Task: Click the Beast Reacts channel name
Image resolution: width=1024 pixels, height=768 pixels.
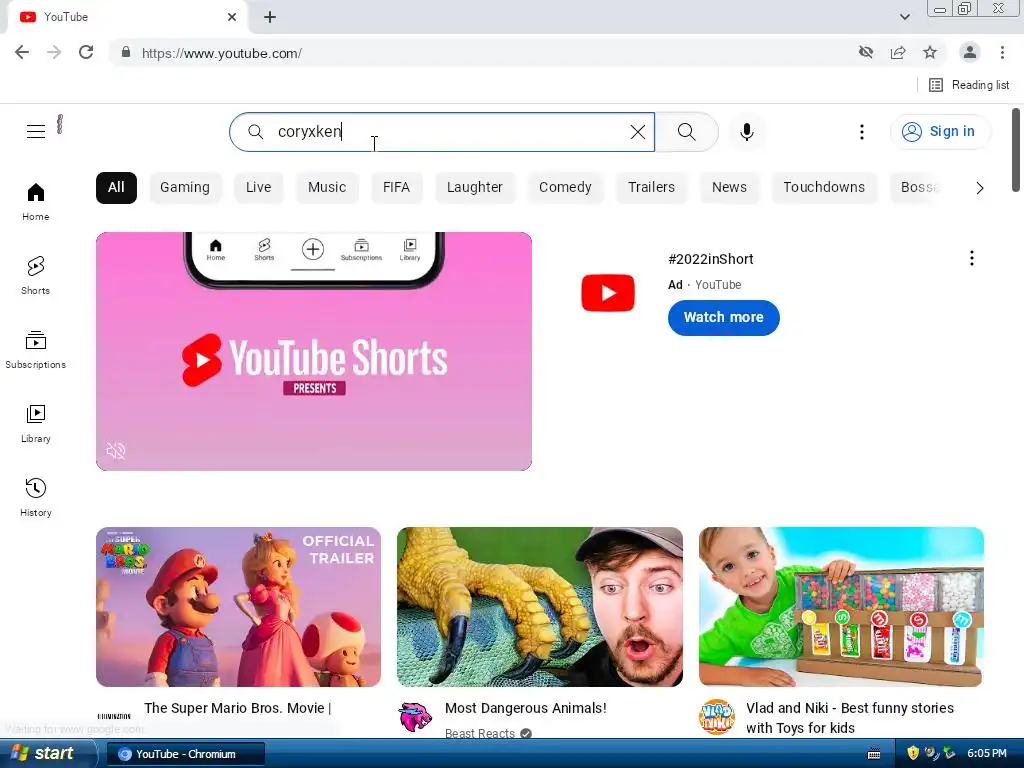Action: coord(480,733)
